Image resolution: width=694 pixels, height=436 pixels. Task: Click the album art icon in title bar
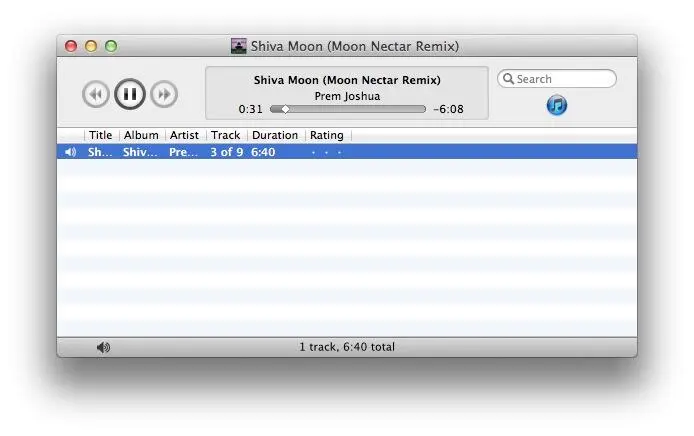point(239,46)
